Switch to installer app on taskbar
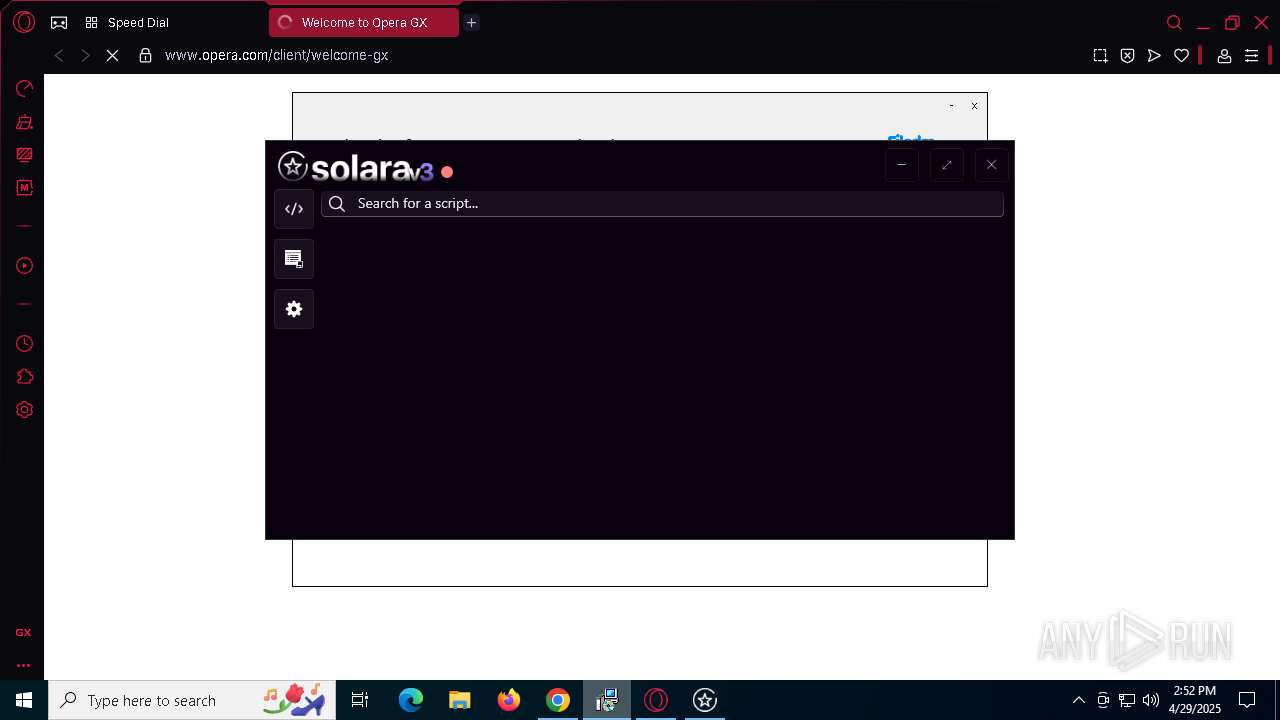1280x720 pixels. pos(606,700)
